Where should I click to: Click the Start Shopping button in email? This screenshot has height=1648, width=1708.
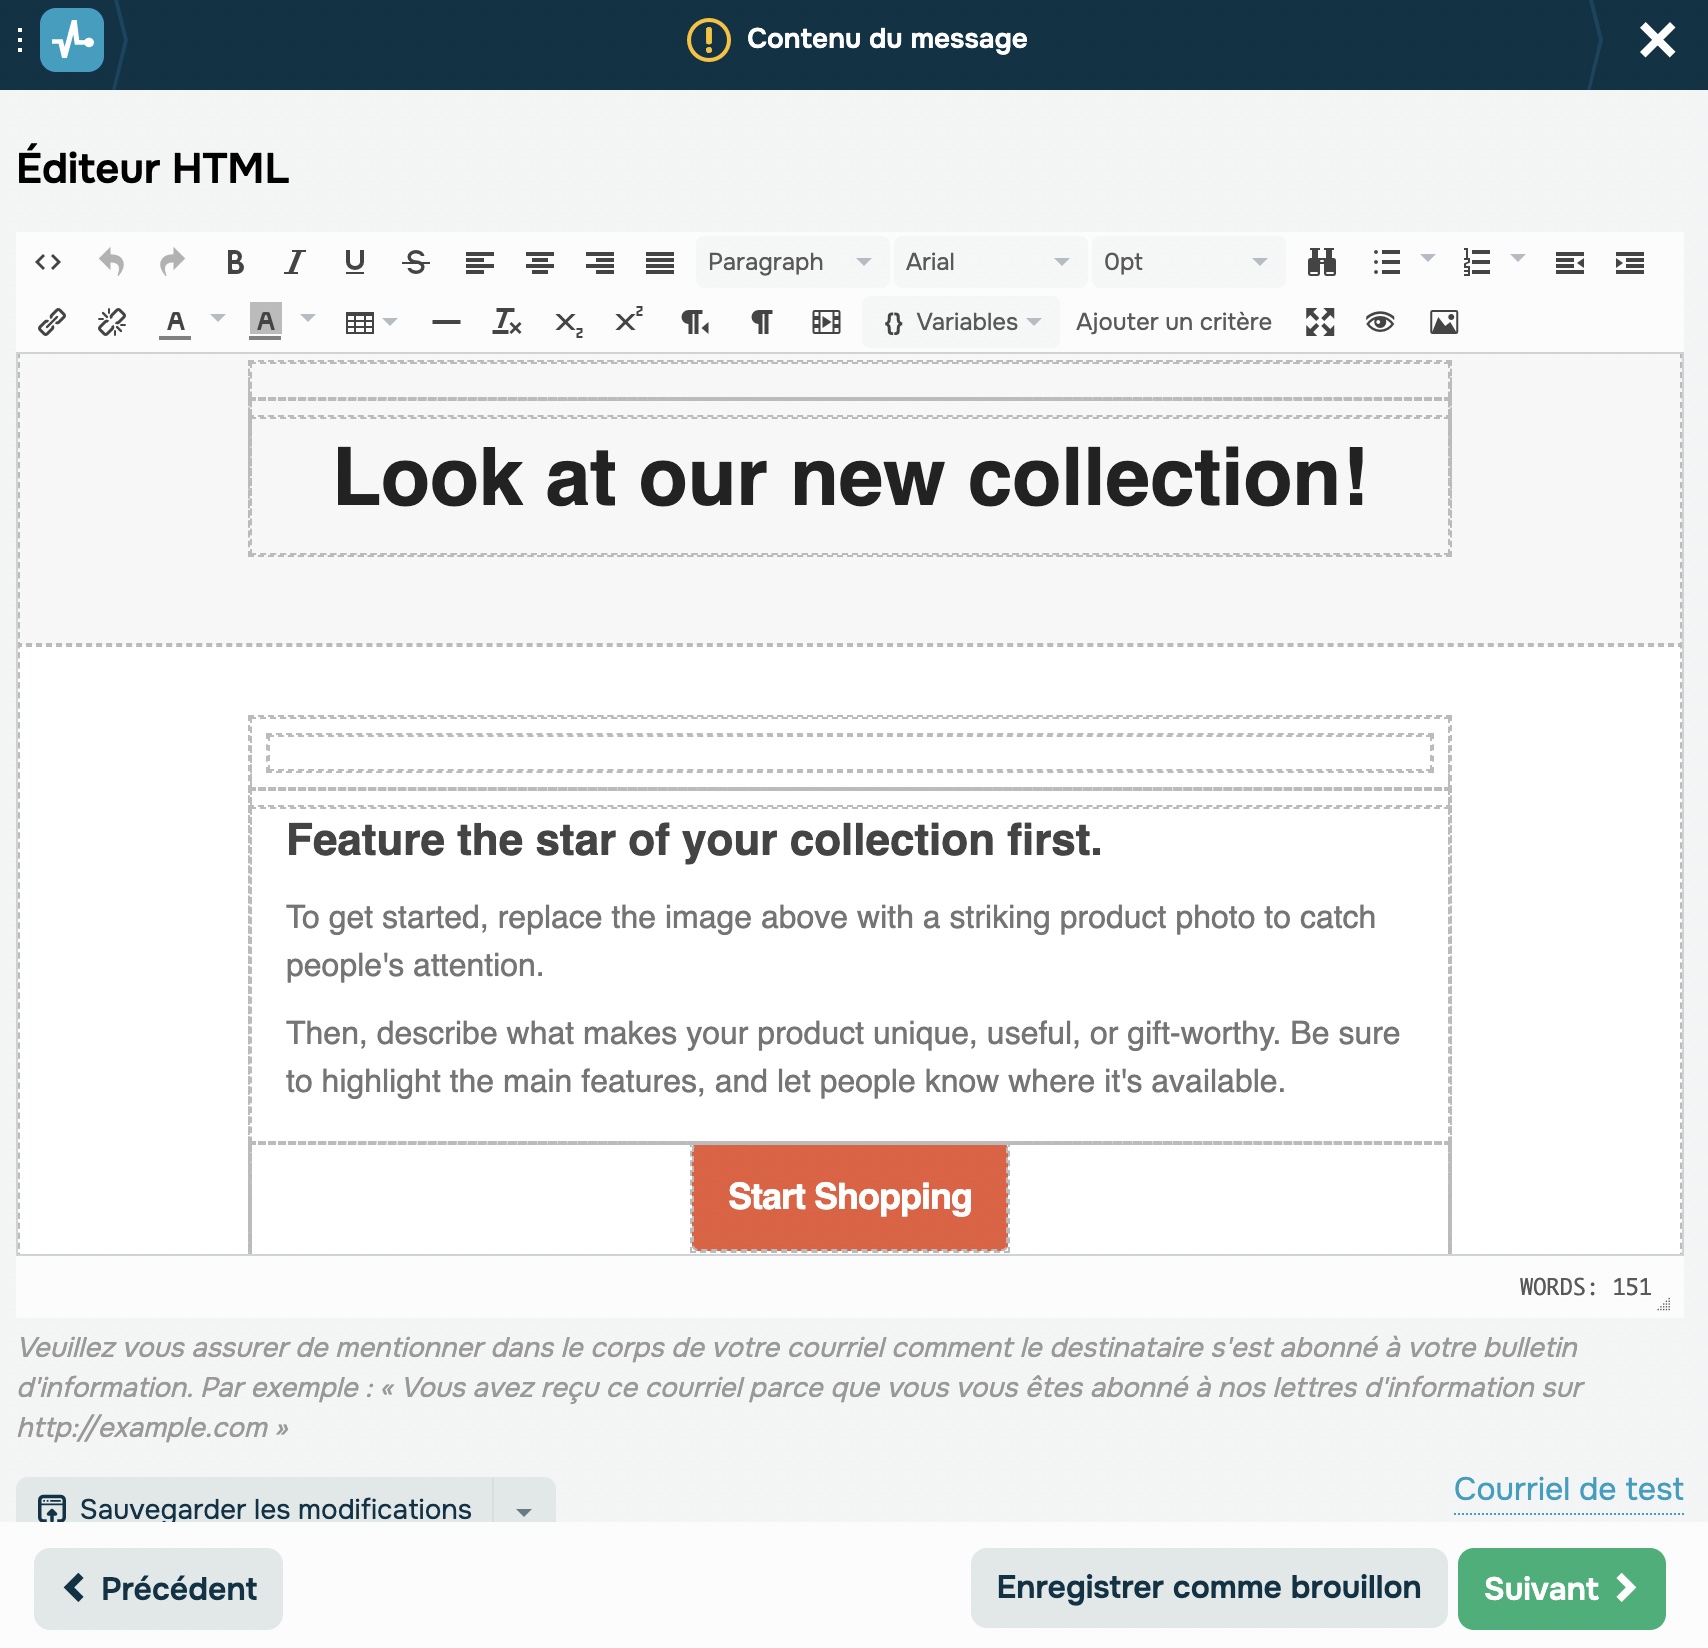(x=850, y=1197)
